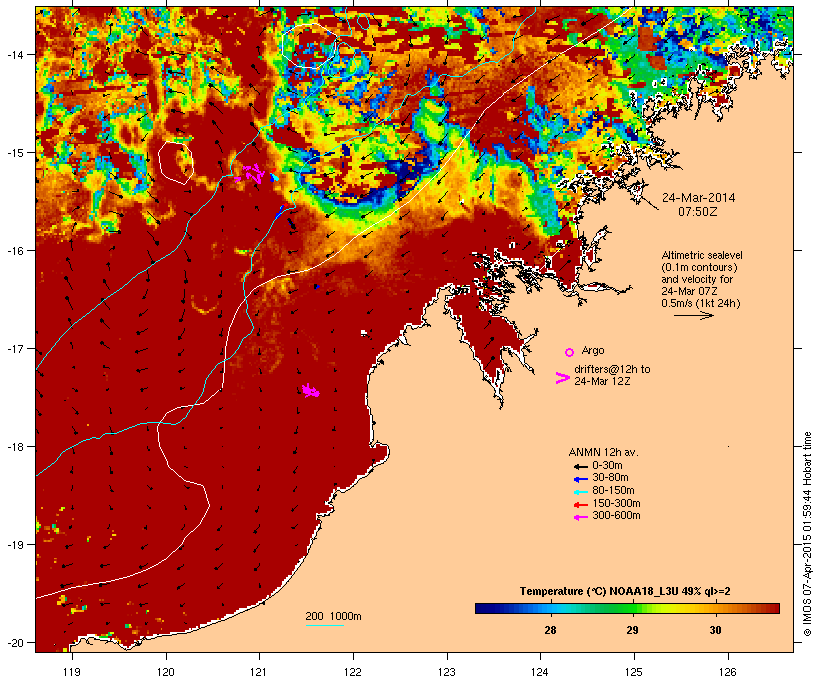Click the 'Argo' legend label
Viewport: 820px width, 680px height.
tap(593, 350)
